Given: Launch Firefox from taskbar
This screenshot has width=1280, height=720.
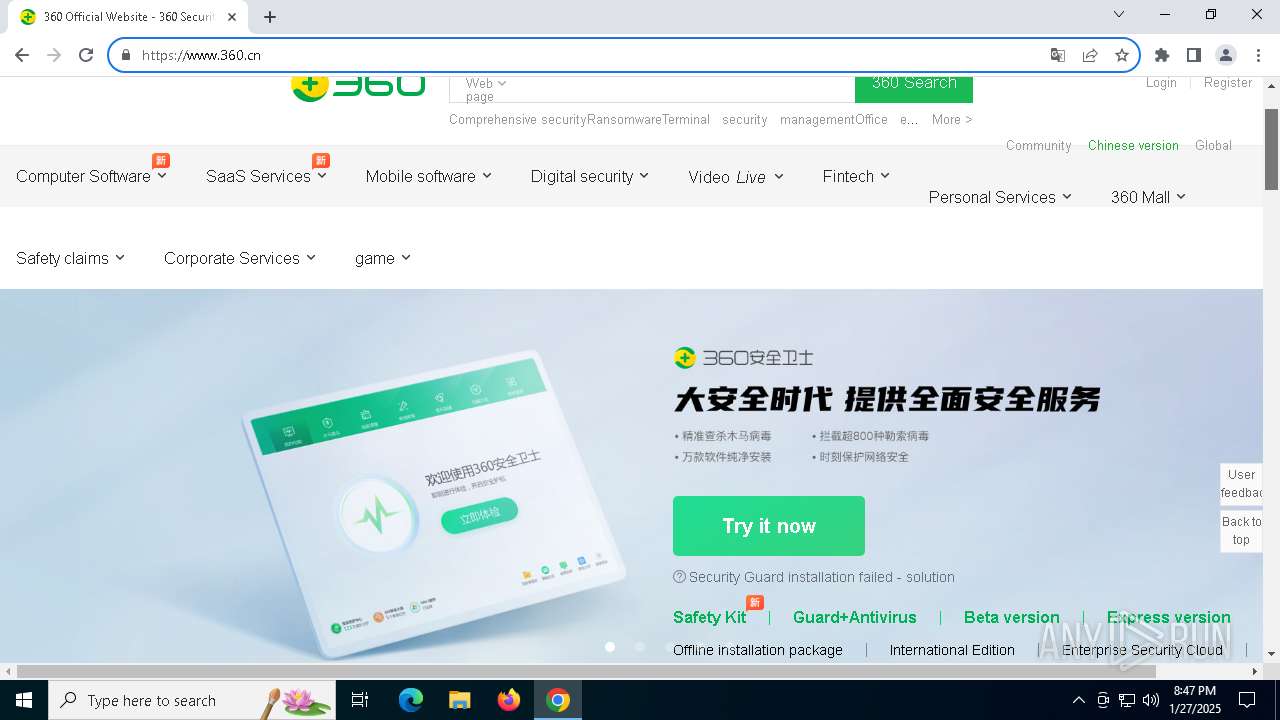Looking at the screenshot, I should pyautogui.click(x=509, y=700).
